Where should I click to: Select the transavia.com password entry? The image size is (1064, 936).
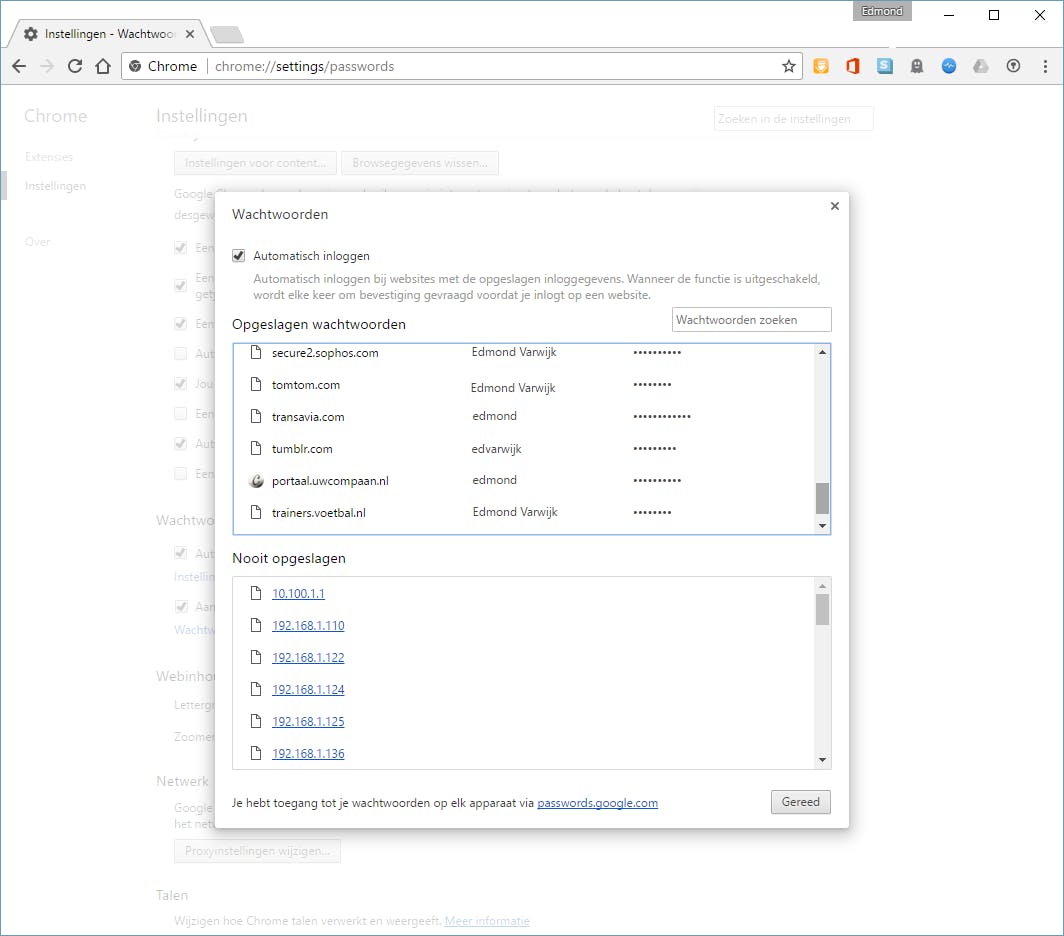point(524,416)
